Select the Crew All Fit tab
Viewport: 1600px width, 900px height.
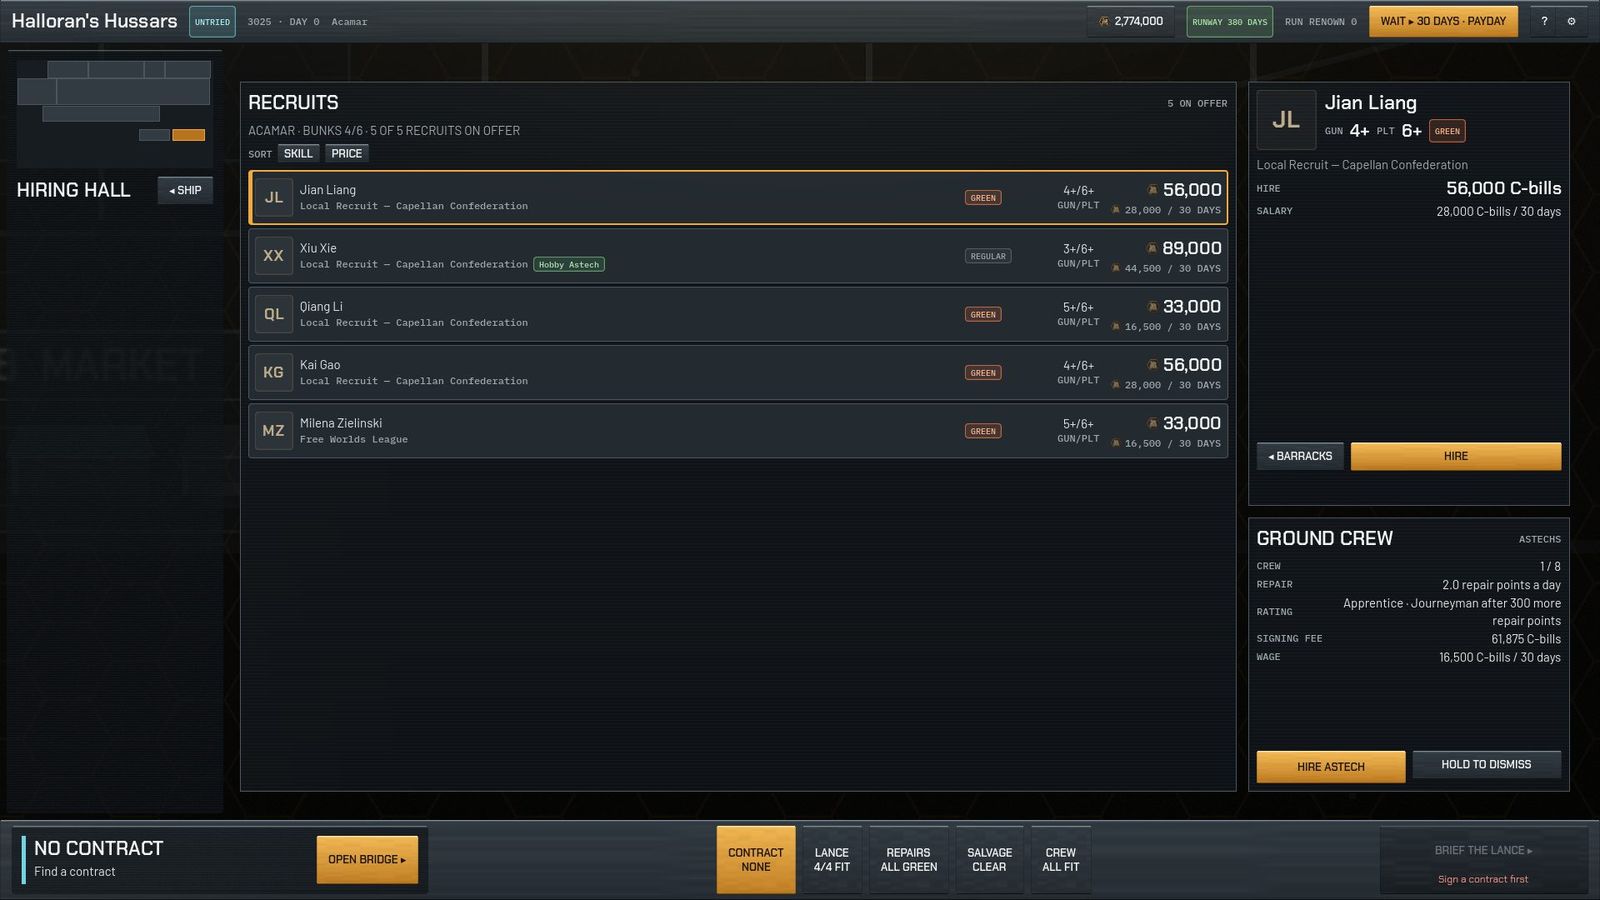pos(1061,860)
